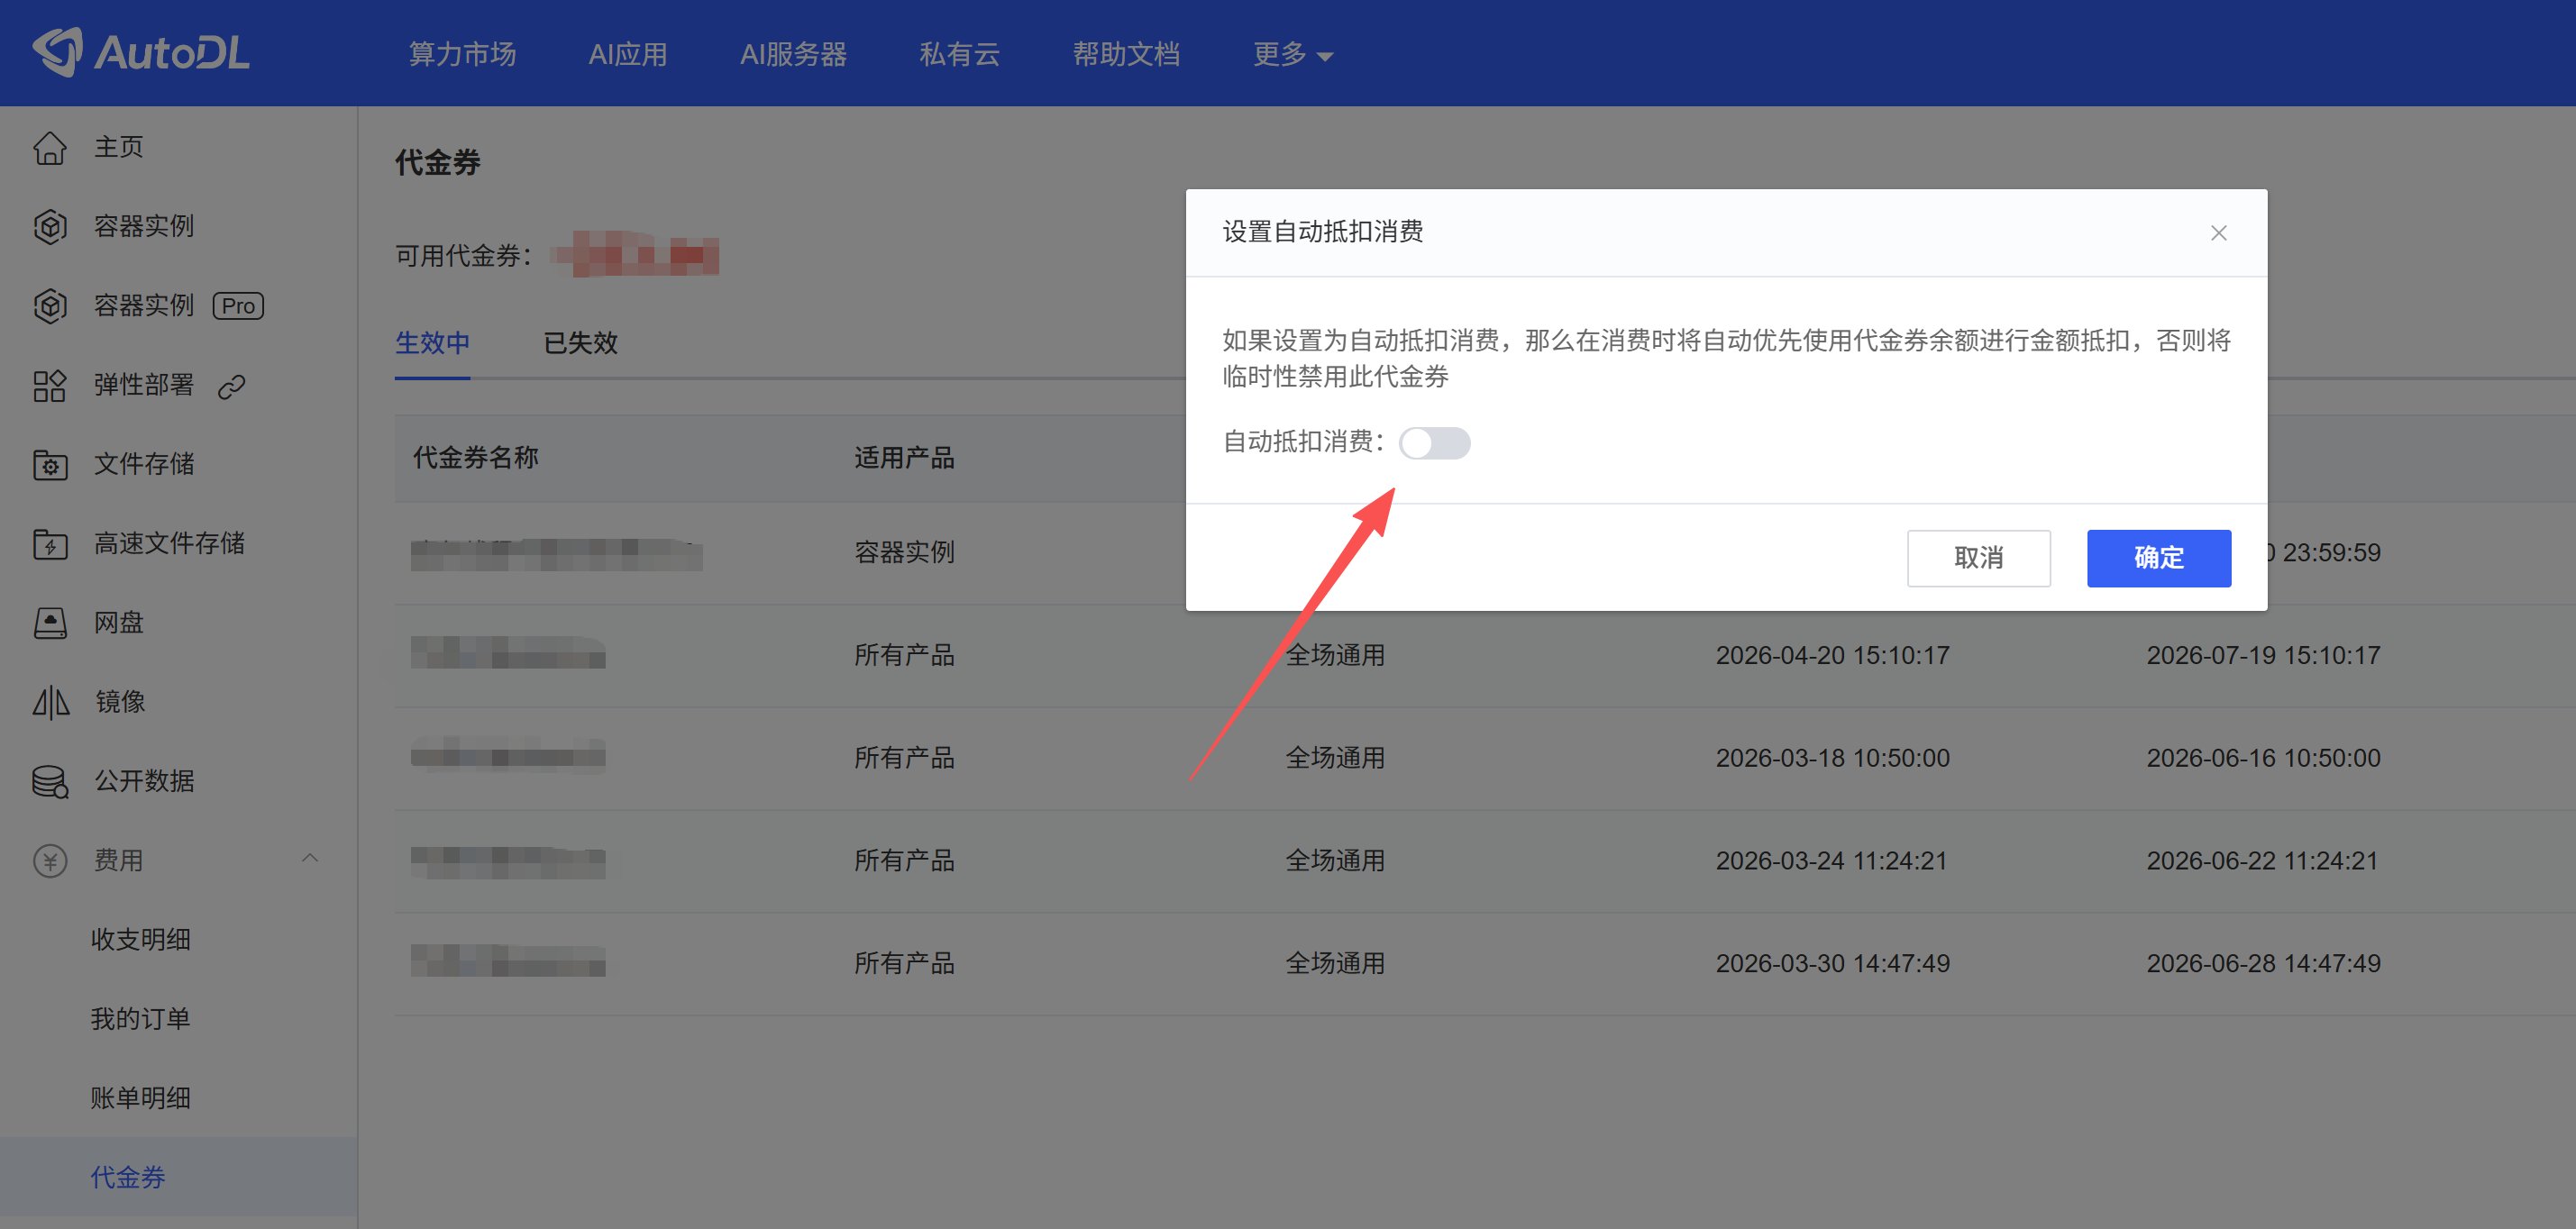Collapse the 费用 menu section
2576x1229 pixels.
click(310, 858)
